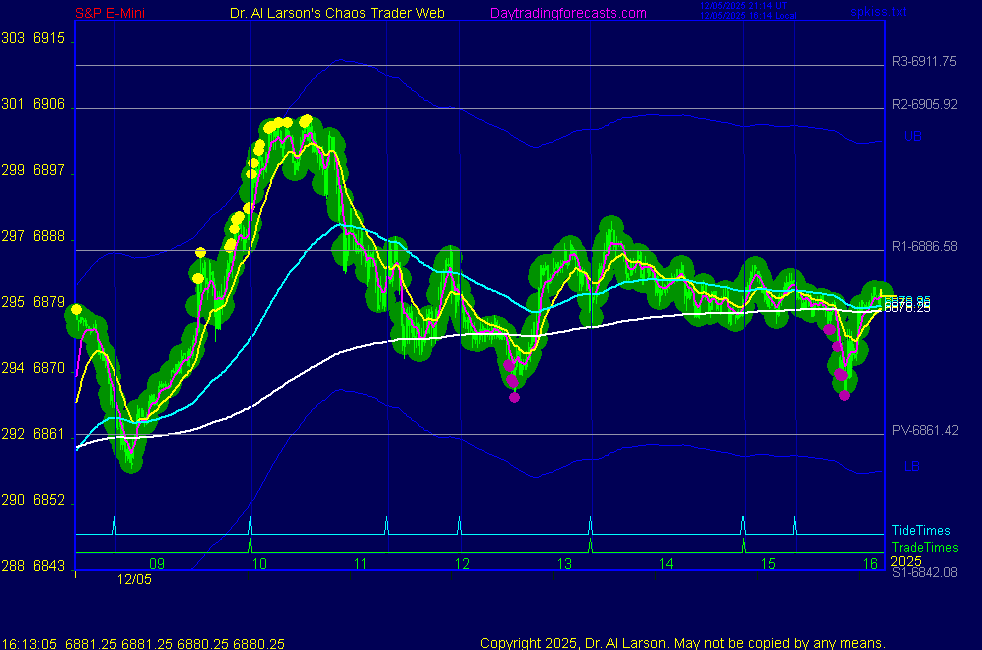Select the S&P E-Mini chart label
Image resolution: width=982 pixels, height=650 pixels.
click(109, 14)
